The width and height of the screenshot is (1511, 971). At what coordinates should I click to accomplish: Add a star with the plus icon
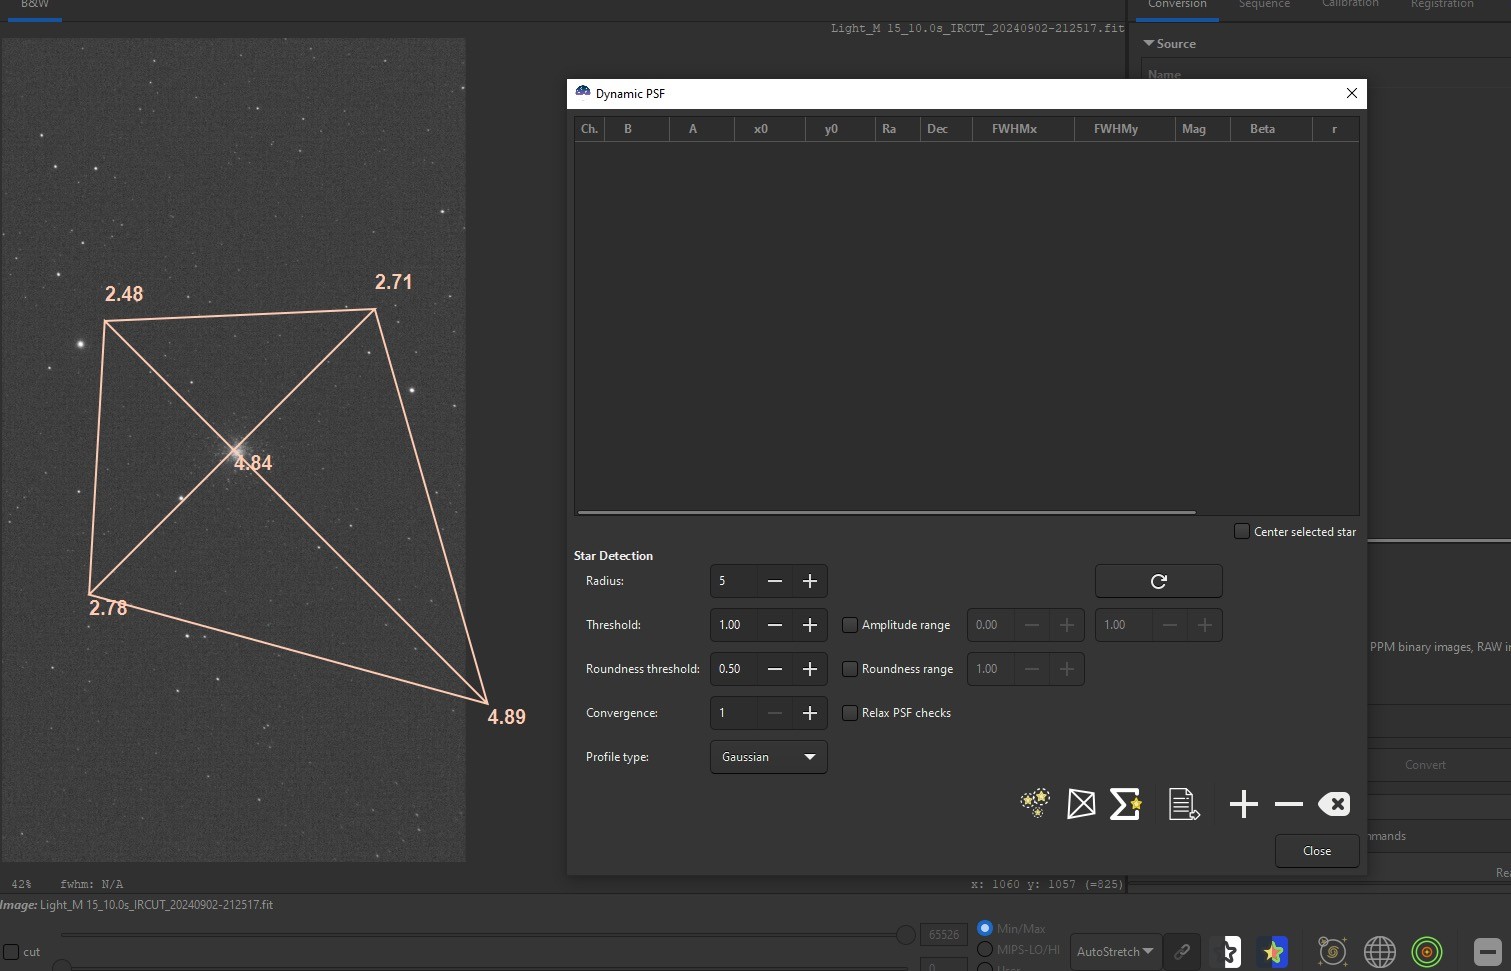pos(1243,804)
